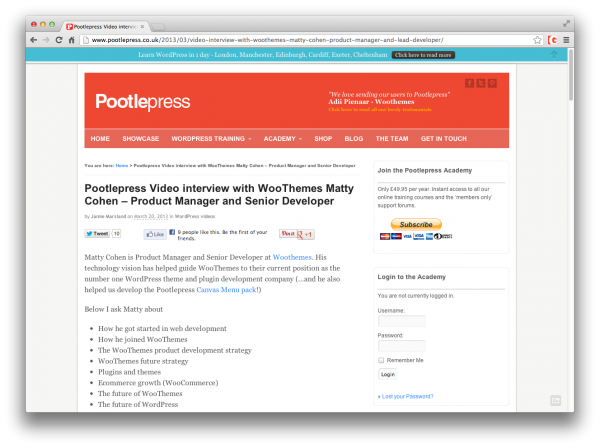Click the article title heading

click(x=219, y=194)
